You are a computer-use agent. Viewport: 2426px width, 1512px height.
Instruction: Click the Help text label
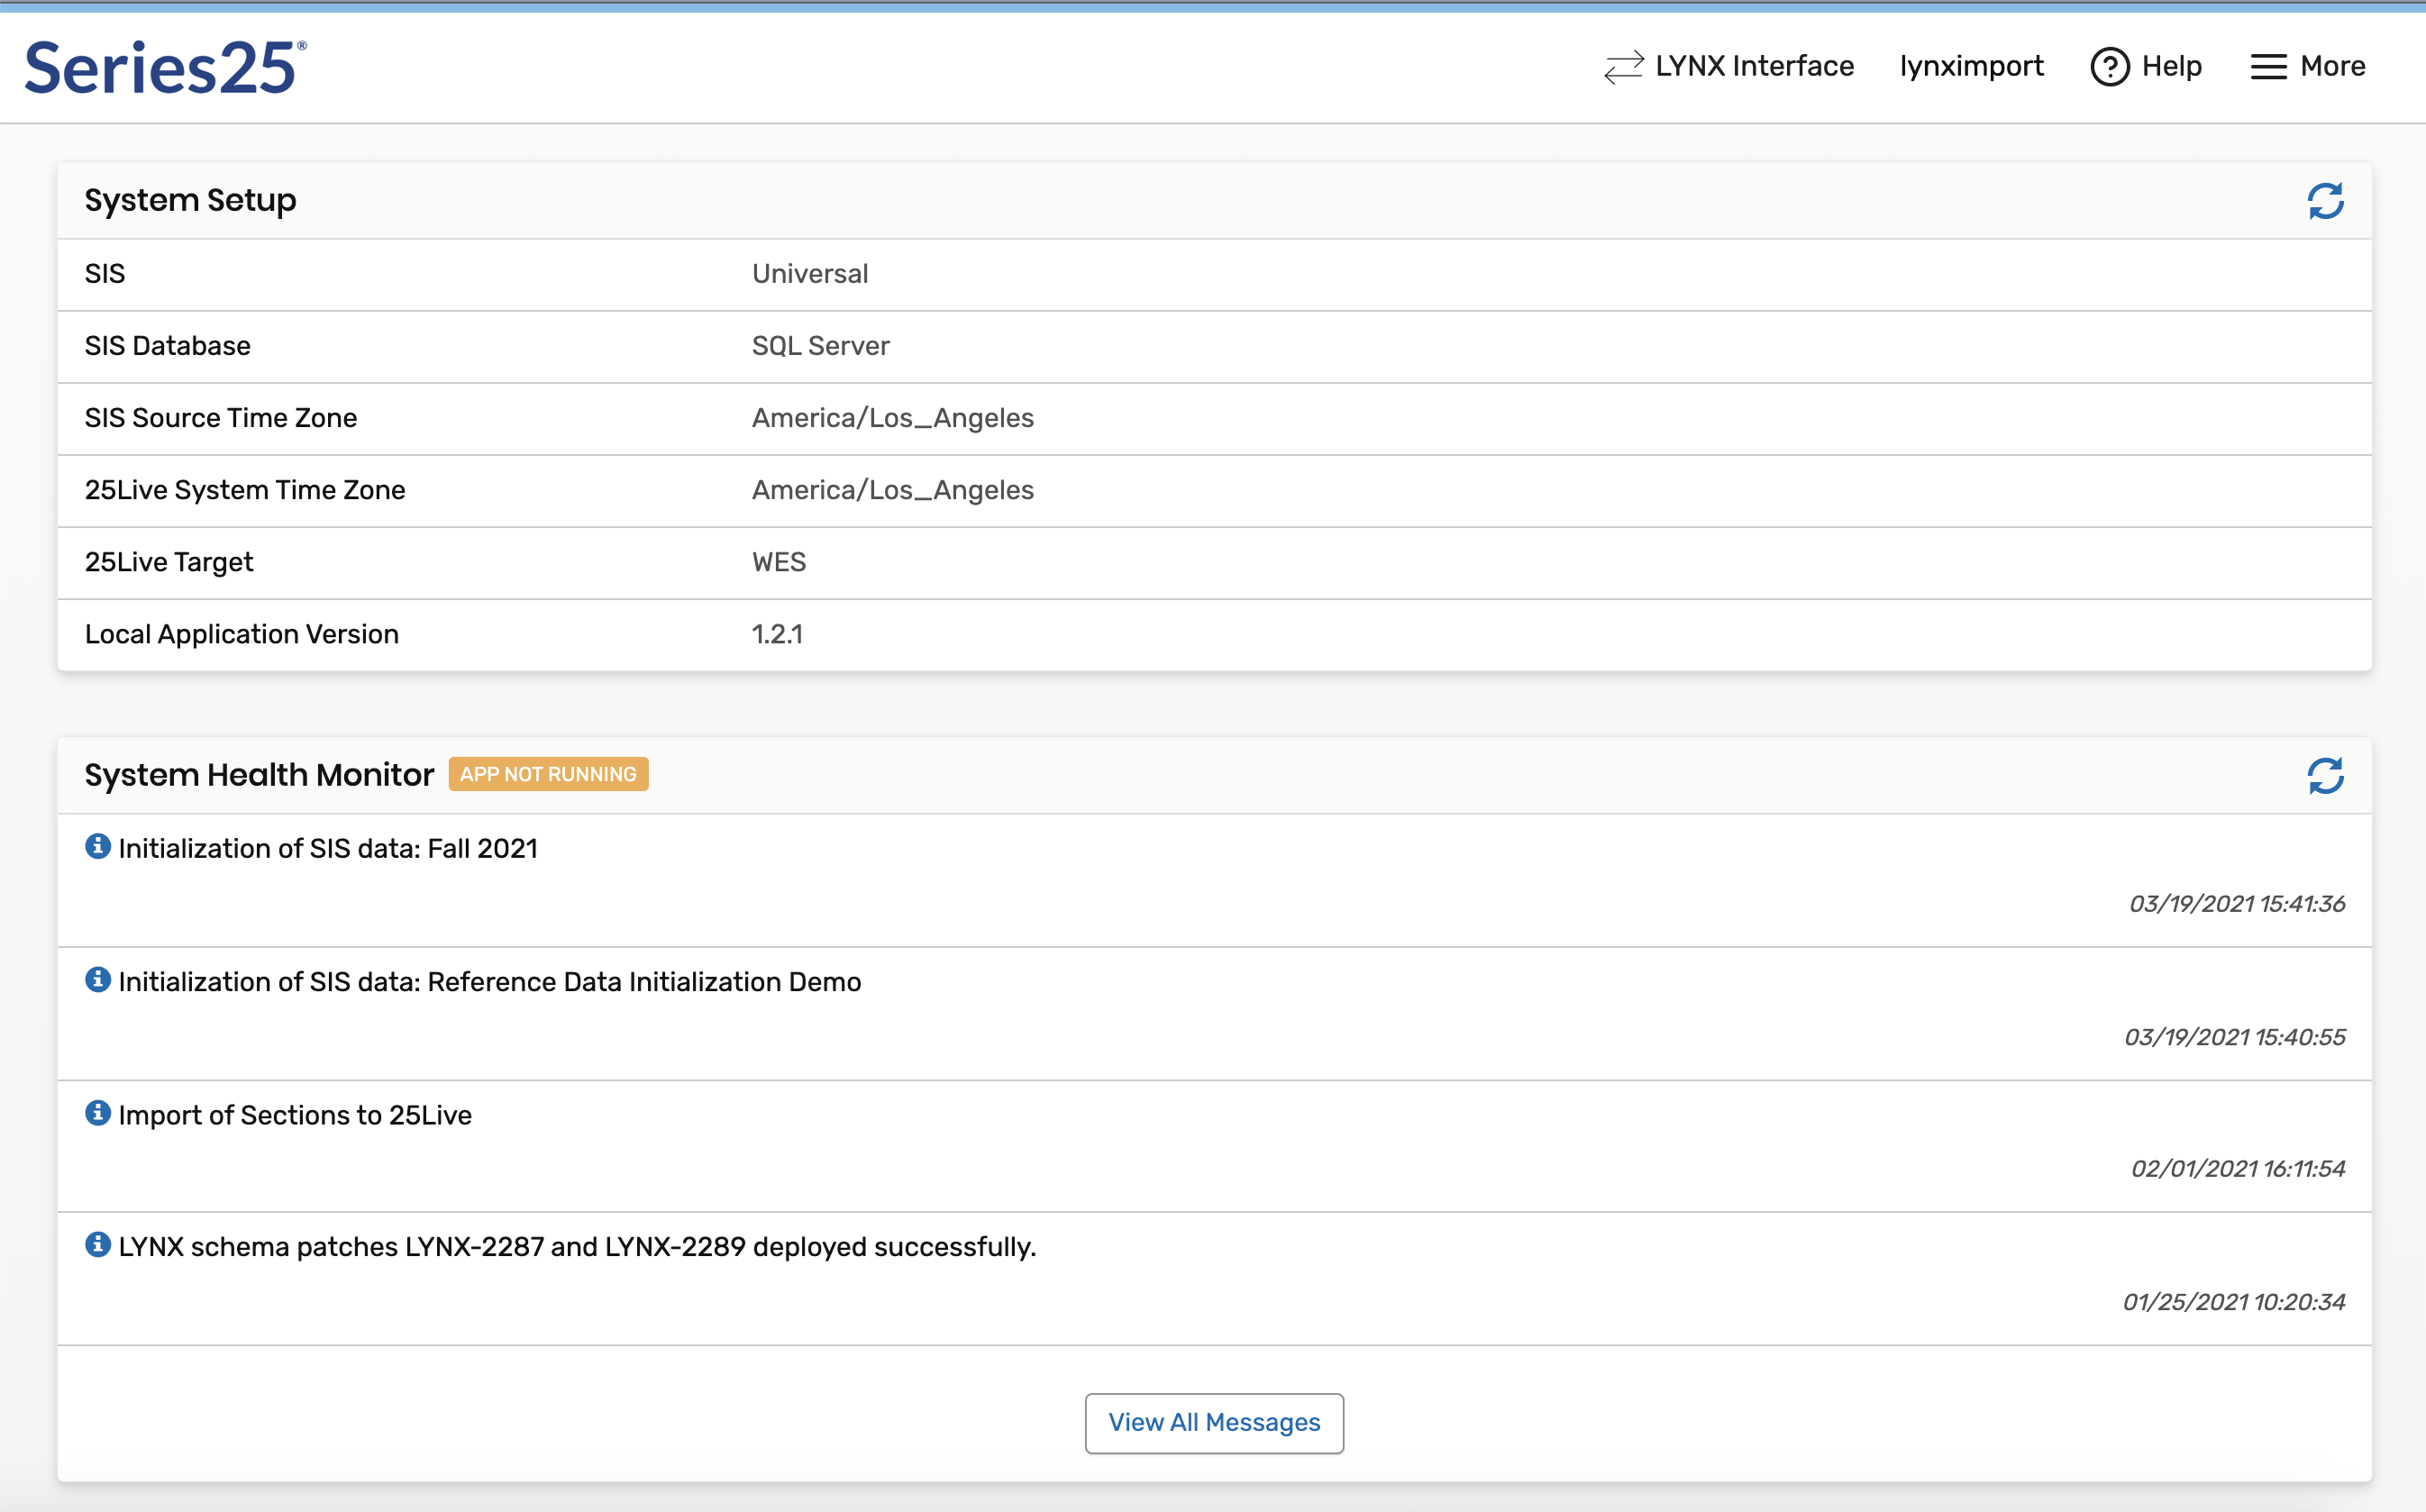pyautogui.click(x=2171, y=67)
